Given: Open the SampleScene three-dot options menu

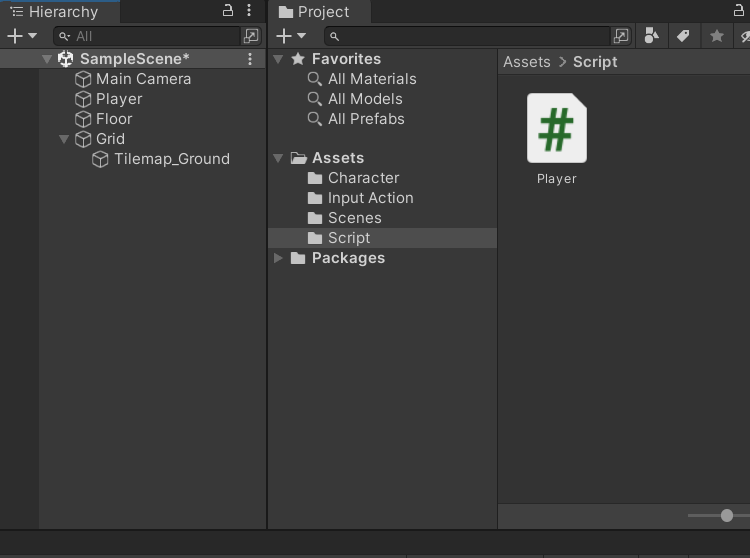Looking at the screenshot, I should pyautogui.click(x=250, y=59).
